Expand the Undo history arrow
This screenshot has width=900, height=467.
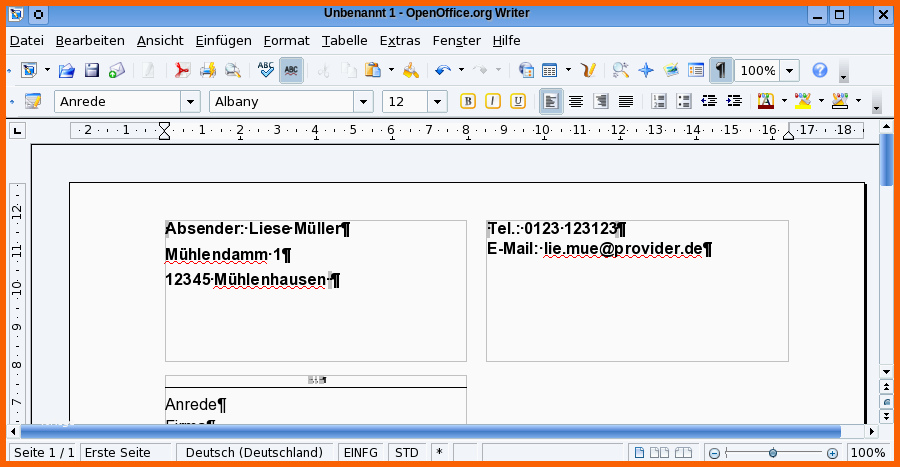pos(461,70)
